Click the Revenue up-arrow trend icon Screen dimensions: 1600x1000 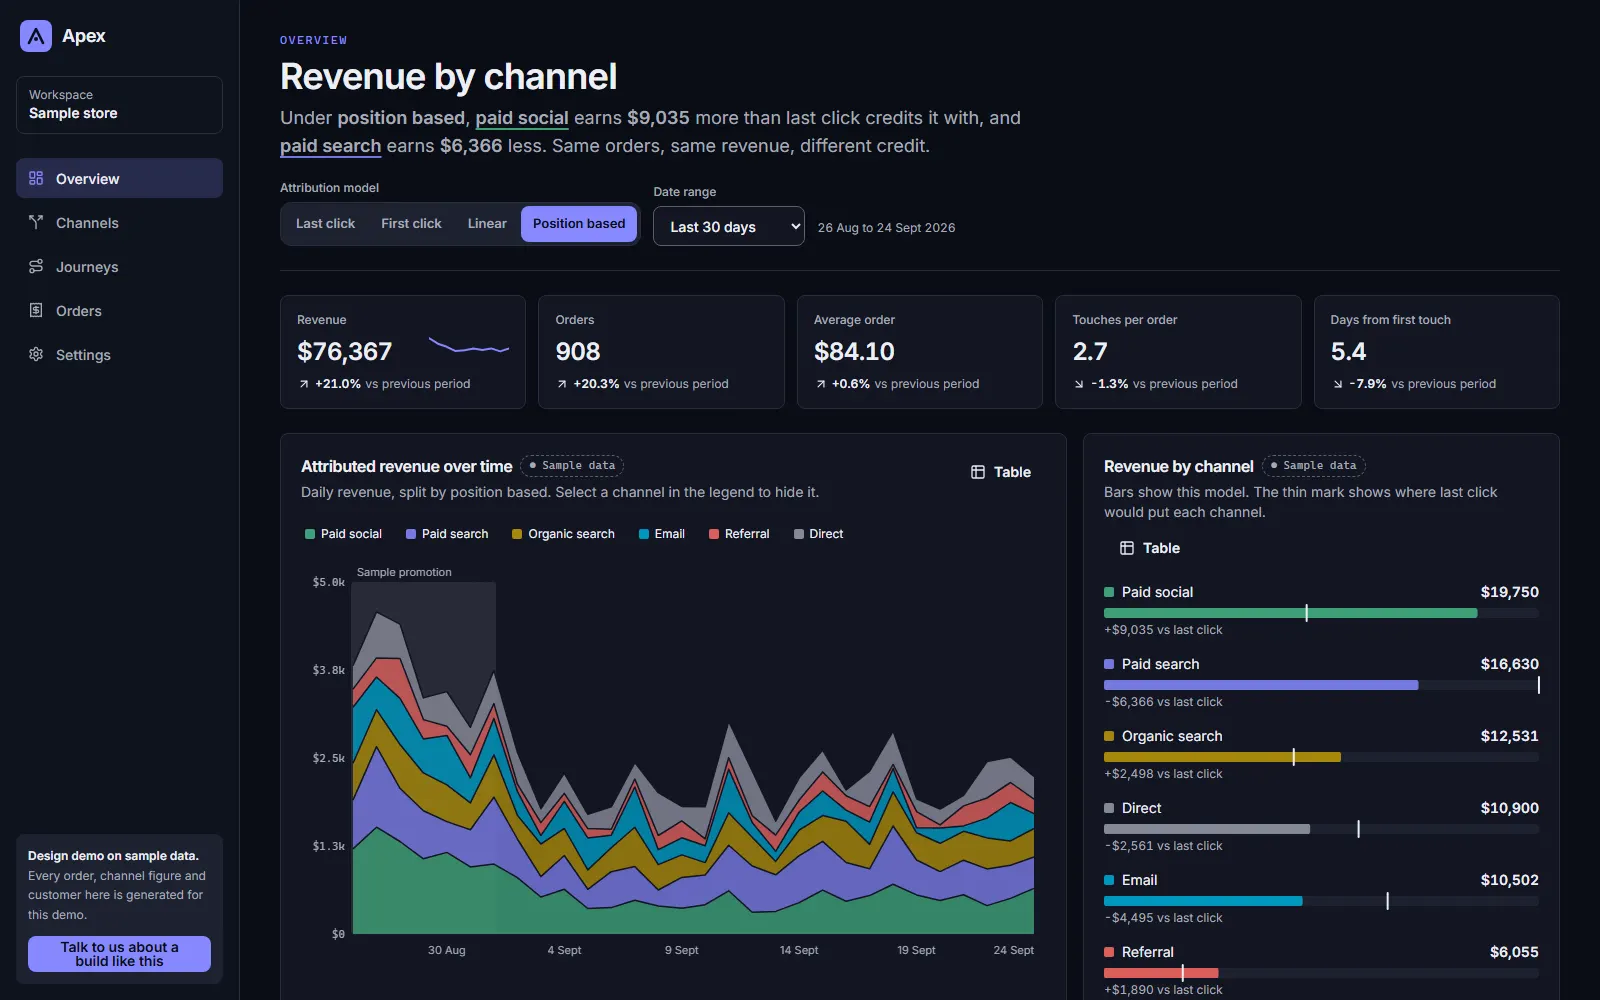tap(304, 384)
